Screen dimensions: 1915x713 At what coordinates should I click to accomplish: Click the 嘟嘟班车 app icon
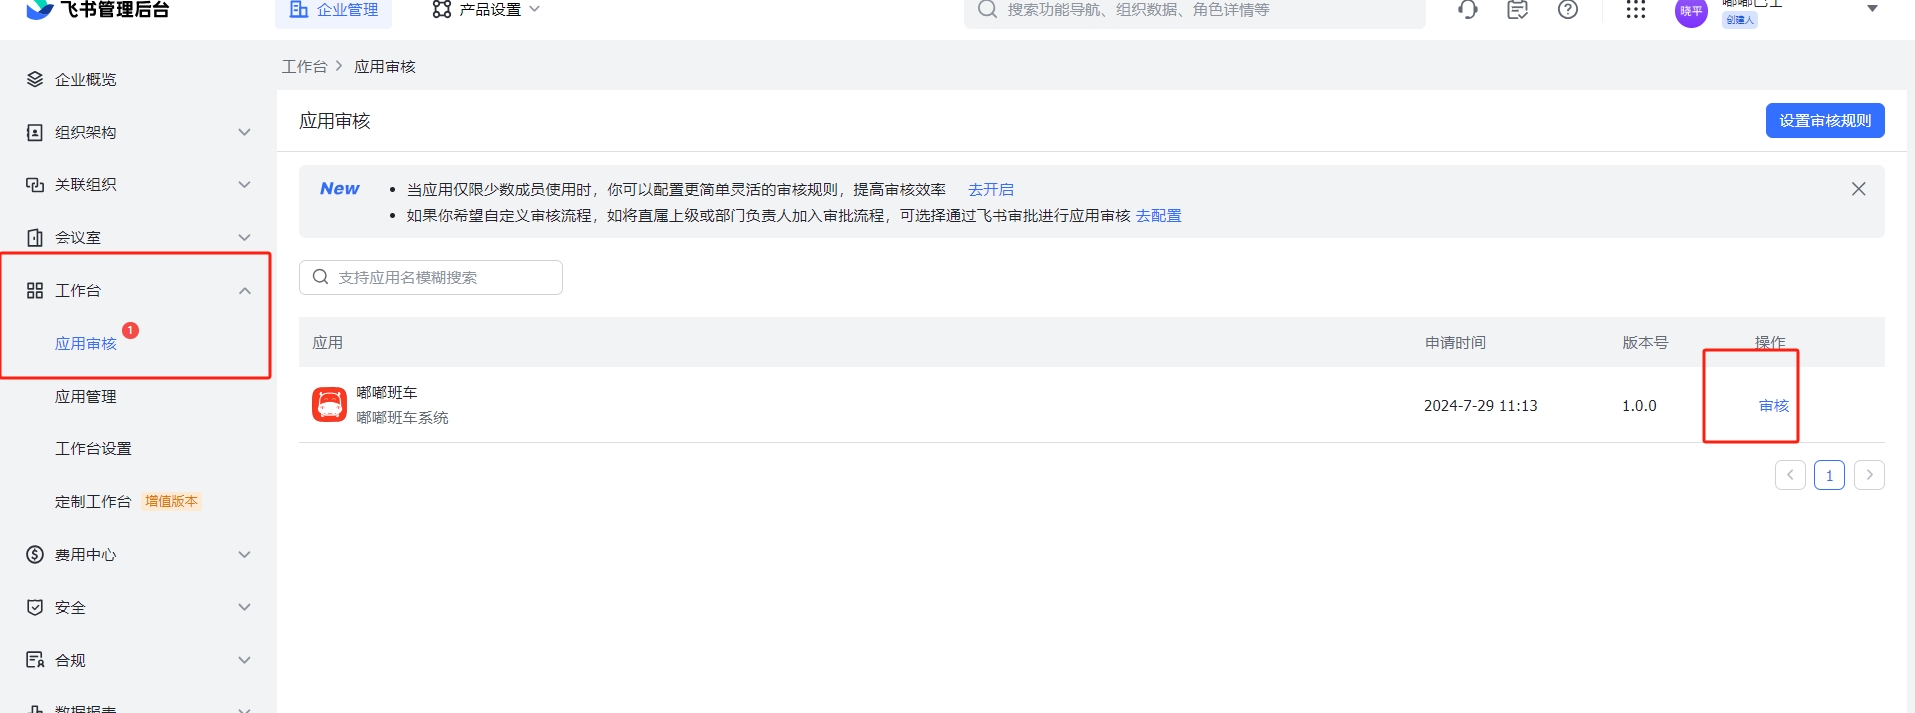tap(329, 404)
